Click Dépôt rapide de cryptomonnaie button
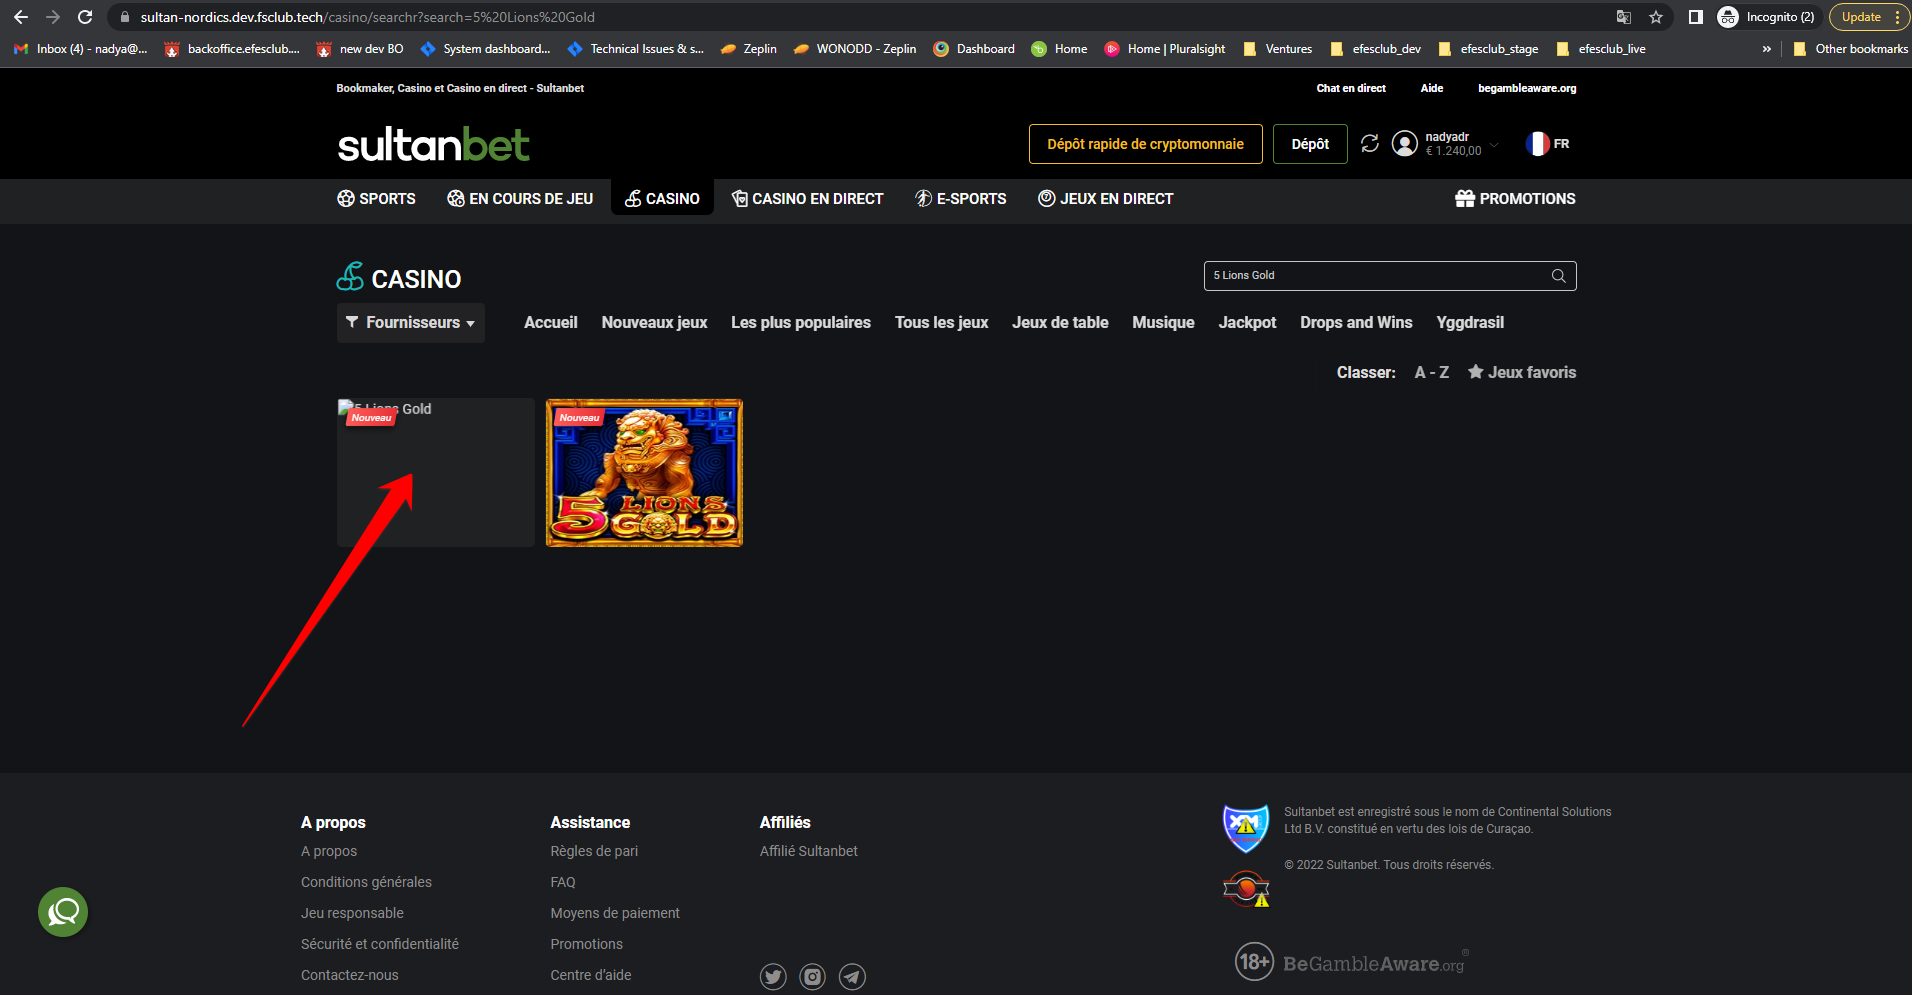The image size is (1912, 995). [x=1146, y=144]
